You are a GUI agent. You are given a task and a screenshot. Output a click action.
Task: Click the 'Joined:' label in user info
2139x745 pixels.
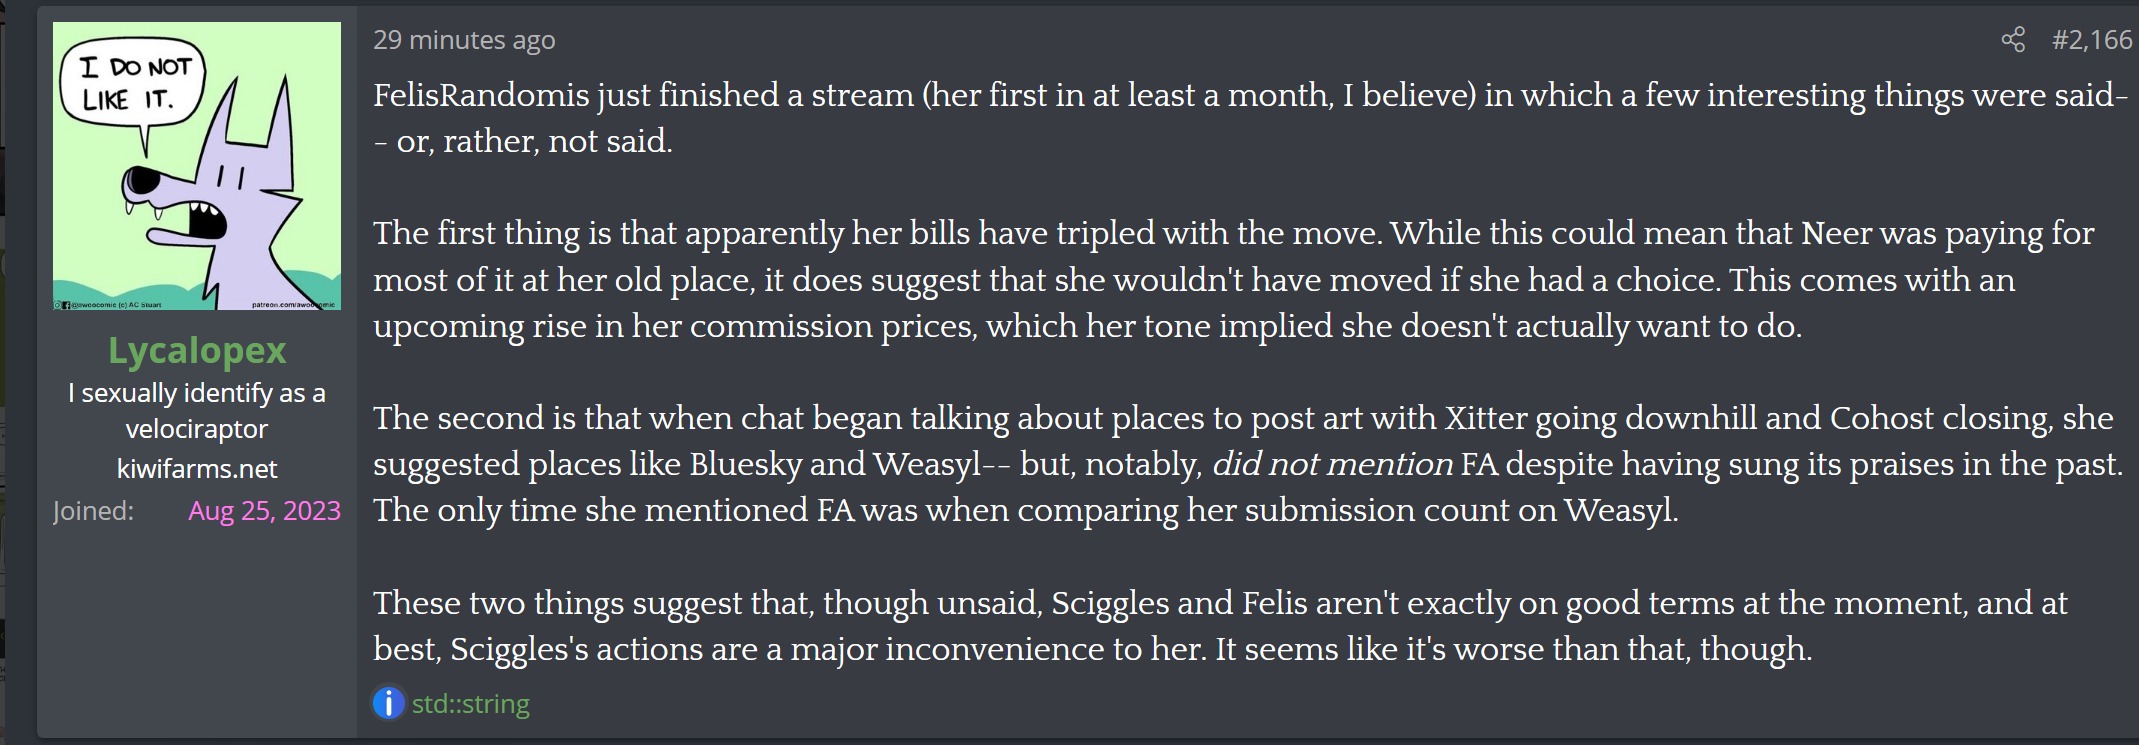(93, 511)
